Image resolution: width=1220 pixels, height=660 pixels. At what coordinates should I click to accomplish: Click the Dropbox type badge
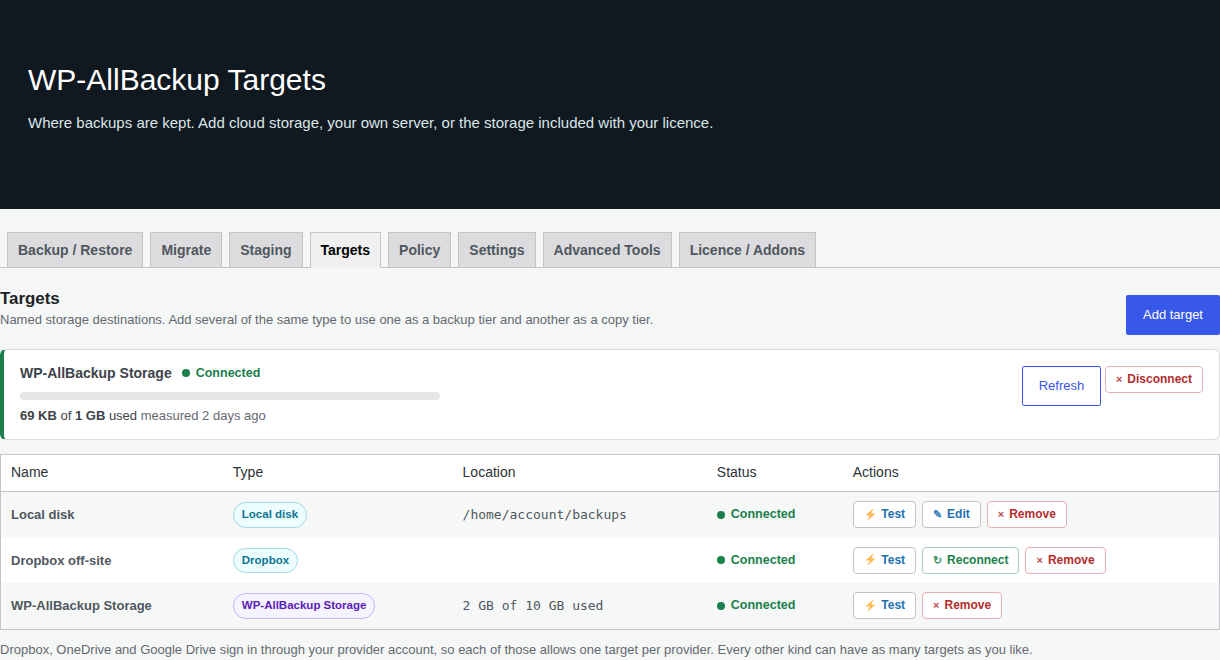click(x=265, y=560)
